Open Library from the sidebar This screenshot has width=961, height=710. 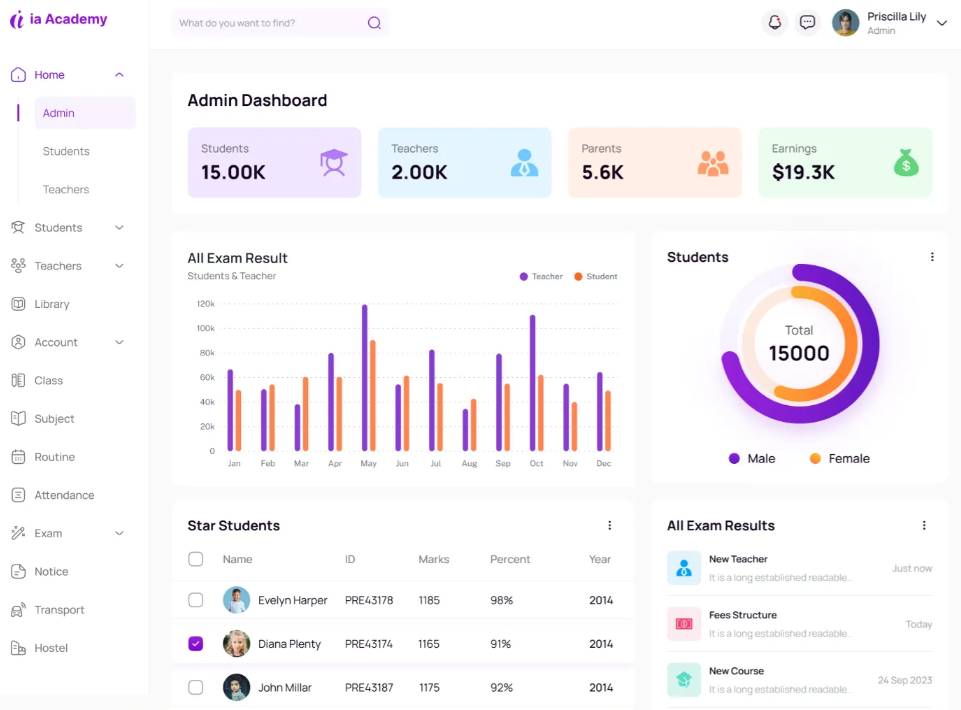(51, 304)
